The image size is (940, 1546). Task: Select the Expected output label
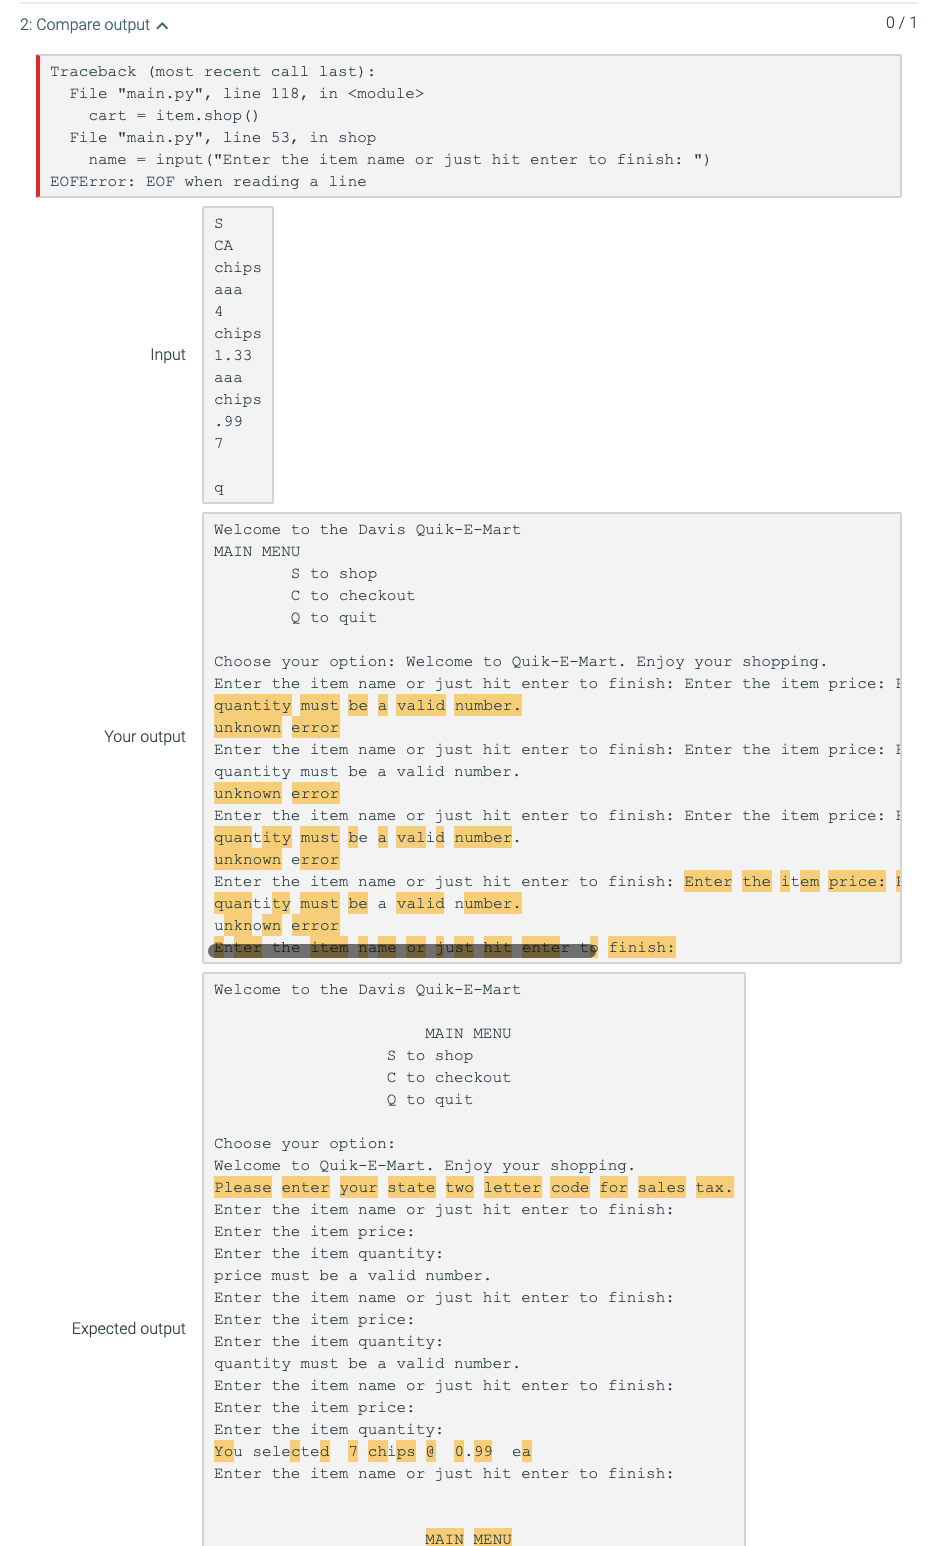[x=128, y=1328]
